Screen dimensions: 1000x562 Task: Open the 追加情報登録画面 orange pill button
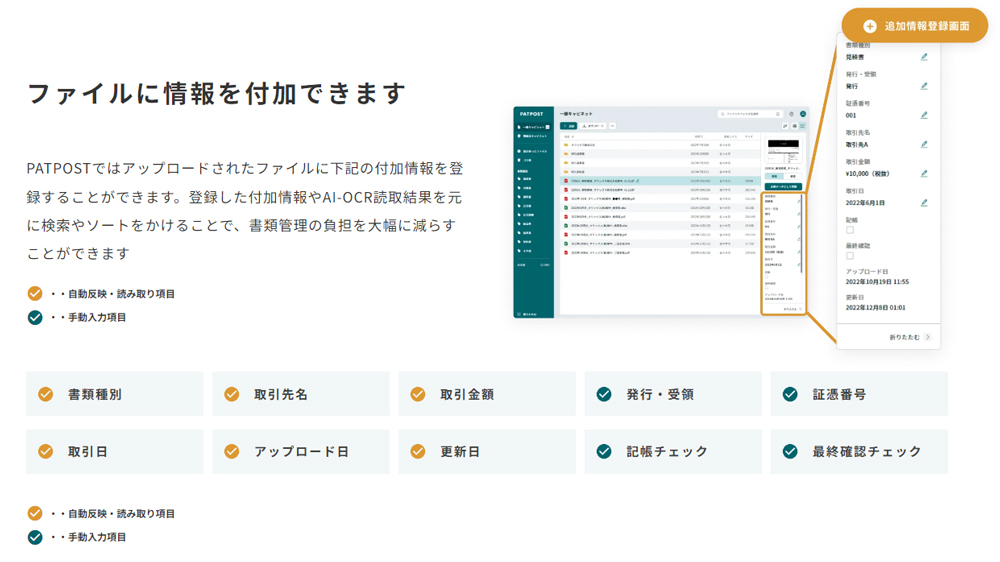(x=915, y=26)
